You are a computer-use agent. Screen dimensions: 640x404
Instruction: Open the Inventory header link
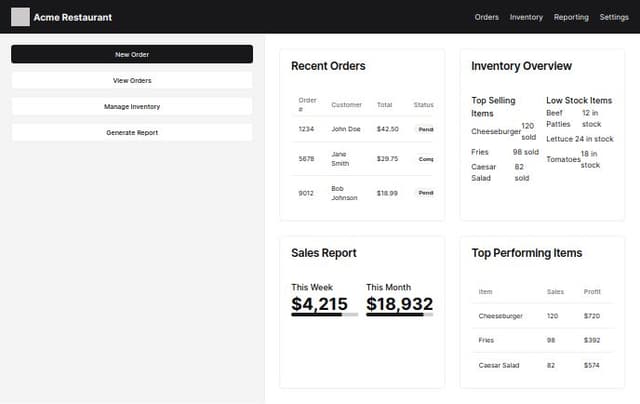pos(526,17)
